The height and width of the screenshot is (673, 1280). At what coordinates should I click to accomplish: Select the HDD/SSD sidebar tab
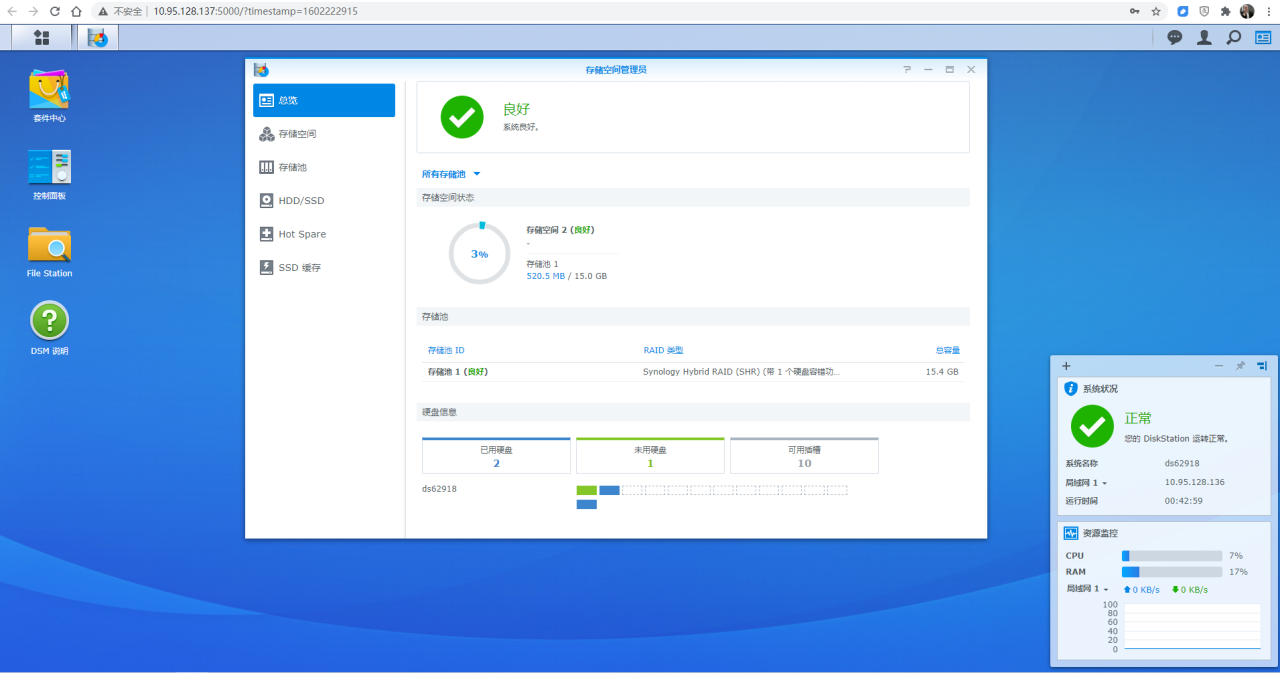[301, 201]
